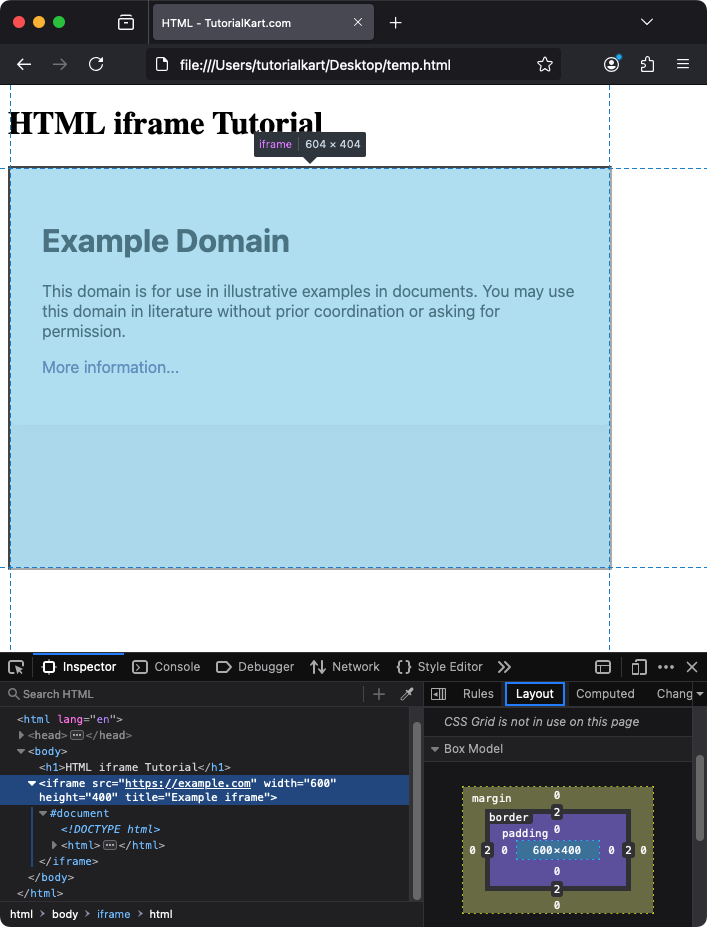Toggle the three-pane inspector icon

pyautogui.click(x=439, y=694)
